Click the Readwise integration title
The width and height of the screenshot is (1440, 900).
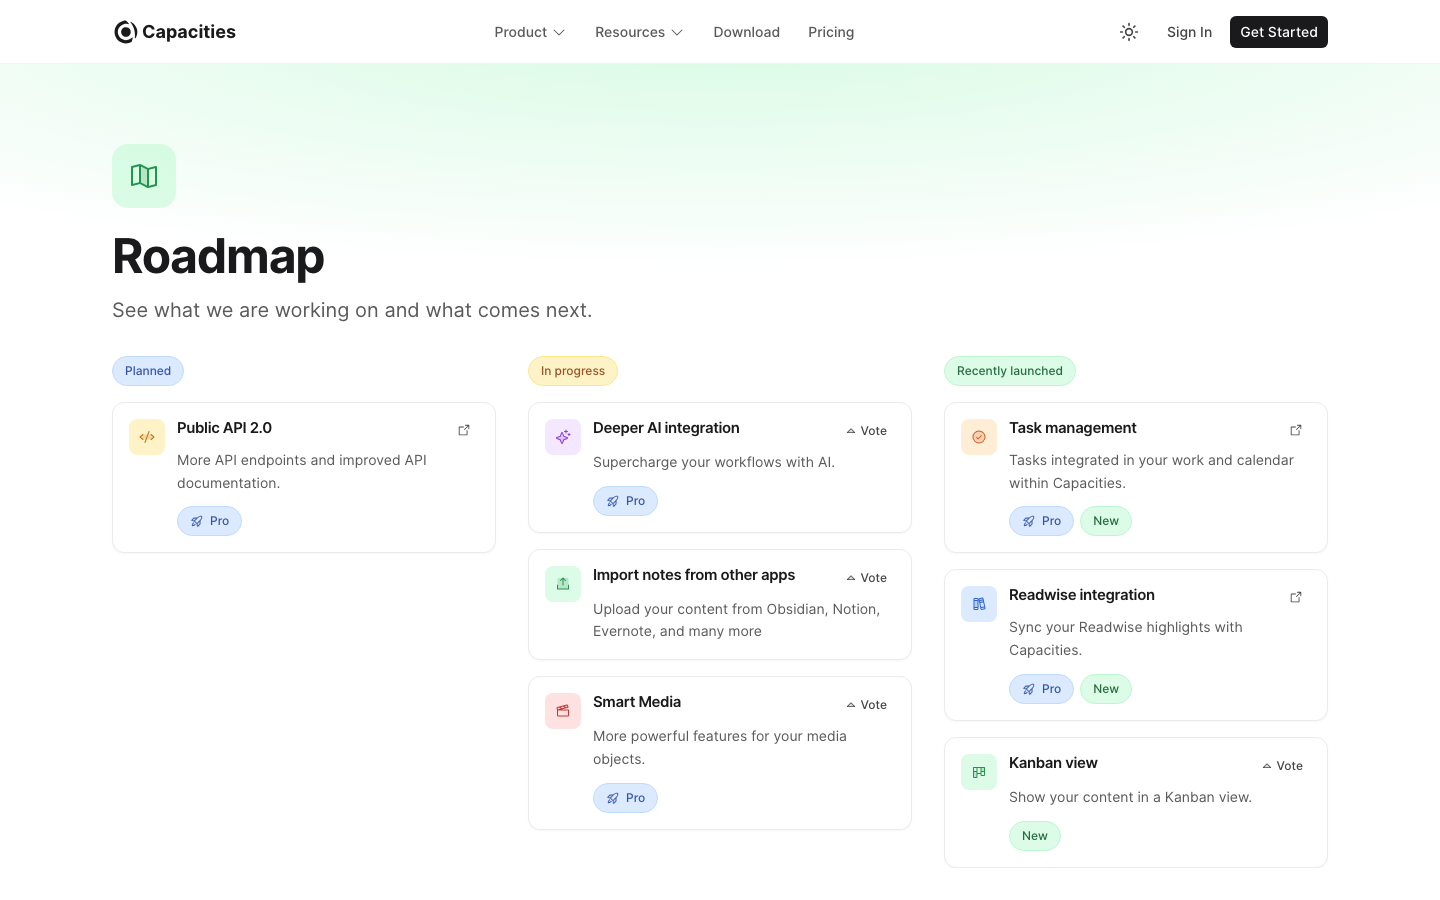coord(1082,595)
